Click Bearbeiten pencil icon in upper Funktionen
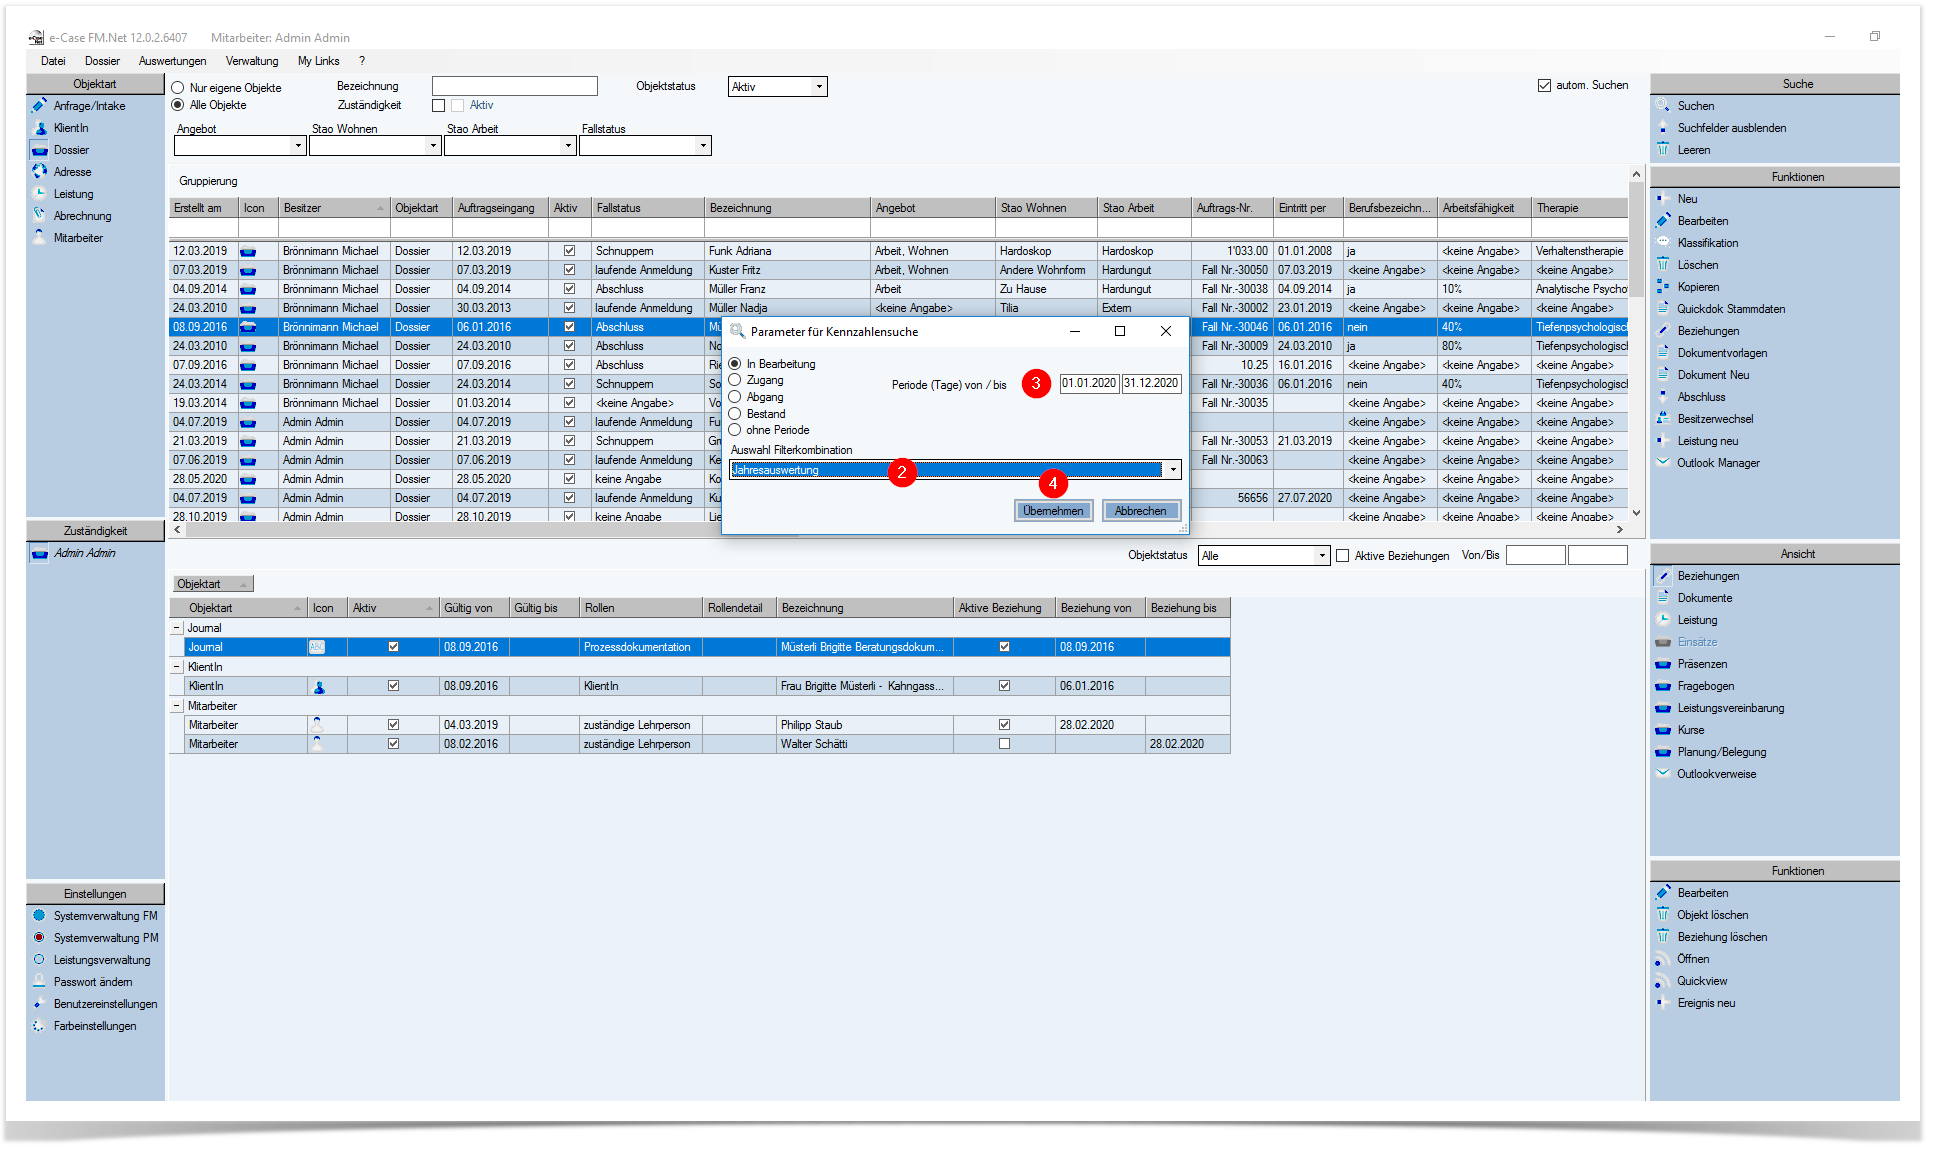The height and width of the screenshot is (1150, 1934). point(1663,221)
